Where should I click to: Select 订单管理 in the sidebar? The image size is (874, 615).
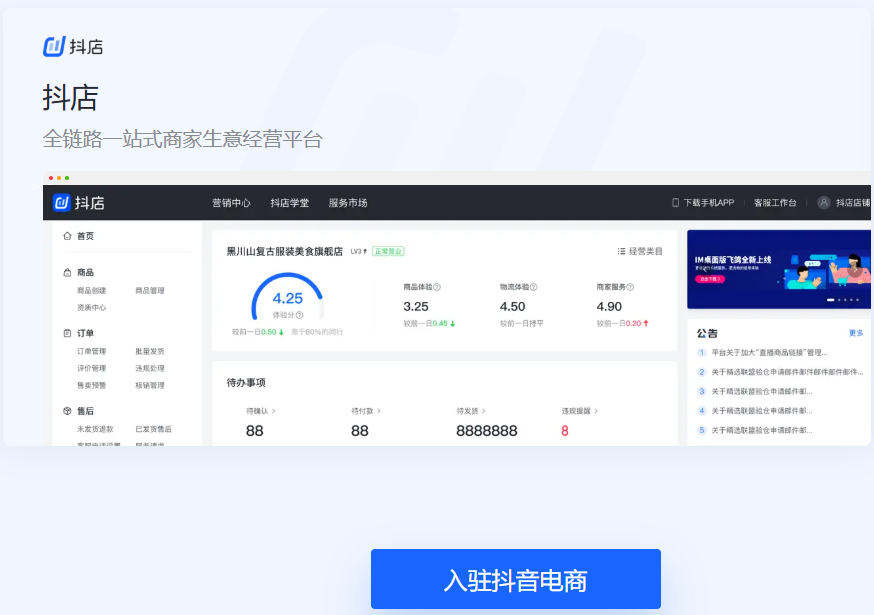tap(91, 351)
